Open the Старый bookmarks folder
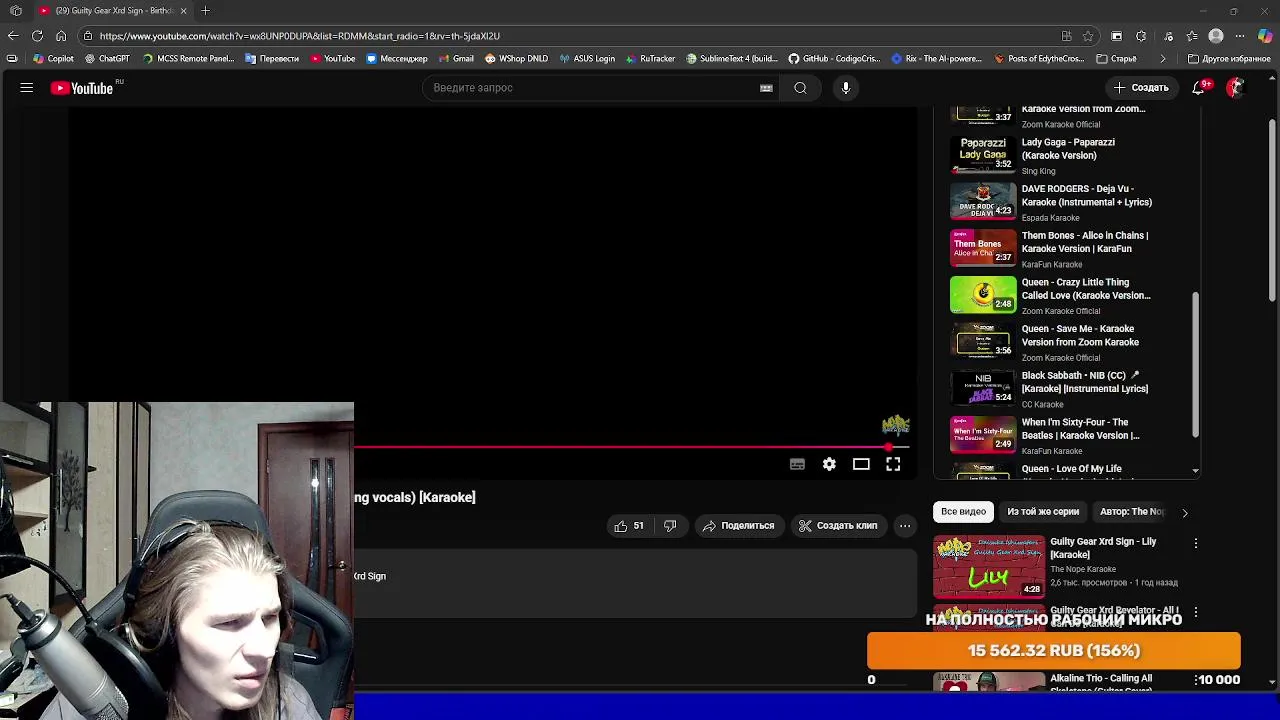The width and height of the screenshot is (1280, 720). (x=1116, y=59)
